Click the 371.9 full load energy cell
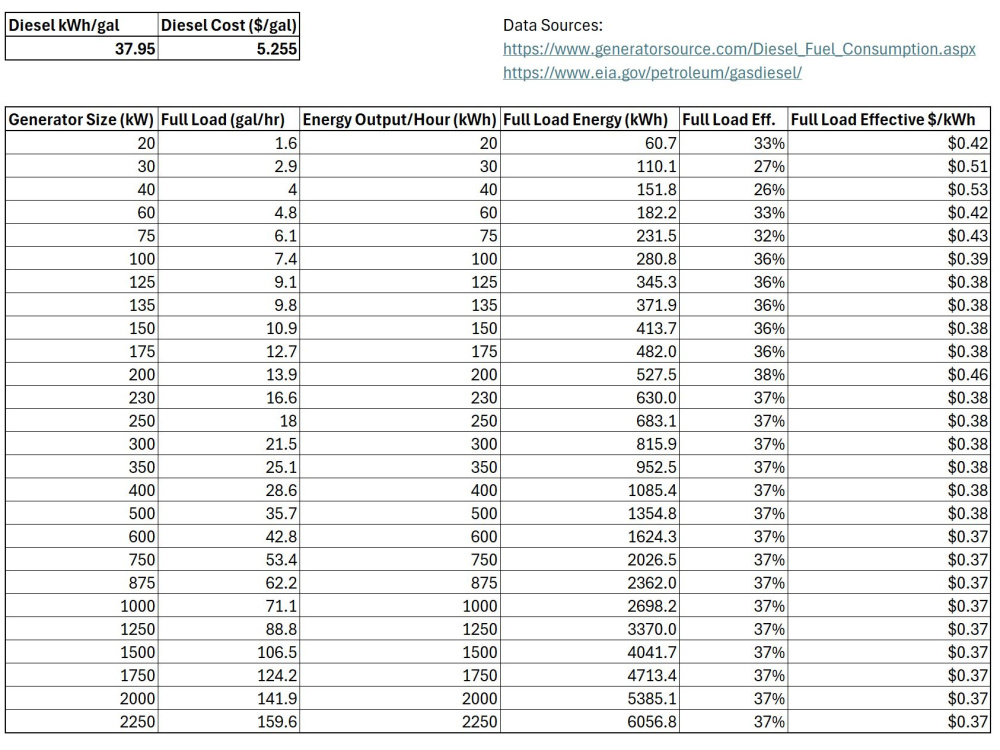This screenshot has width=1000, height=750. (590, 304)
